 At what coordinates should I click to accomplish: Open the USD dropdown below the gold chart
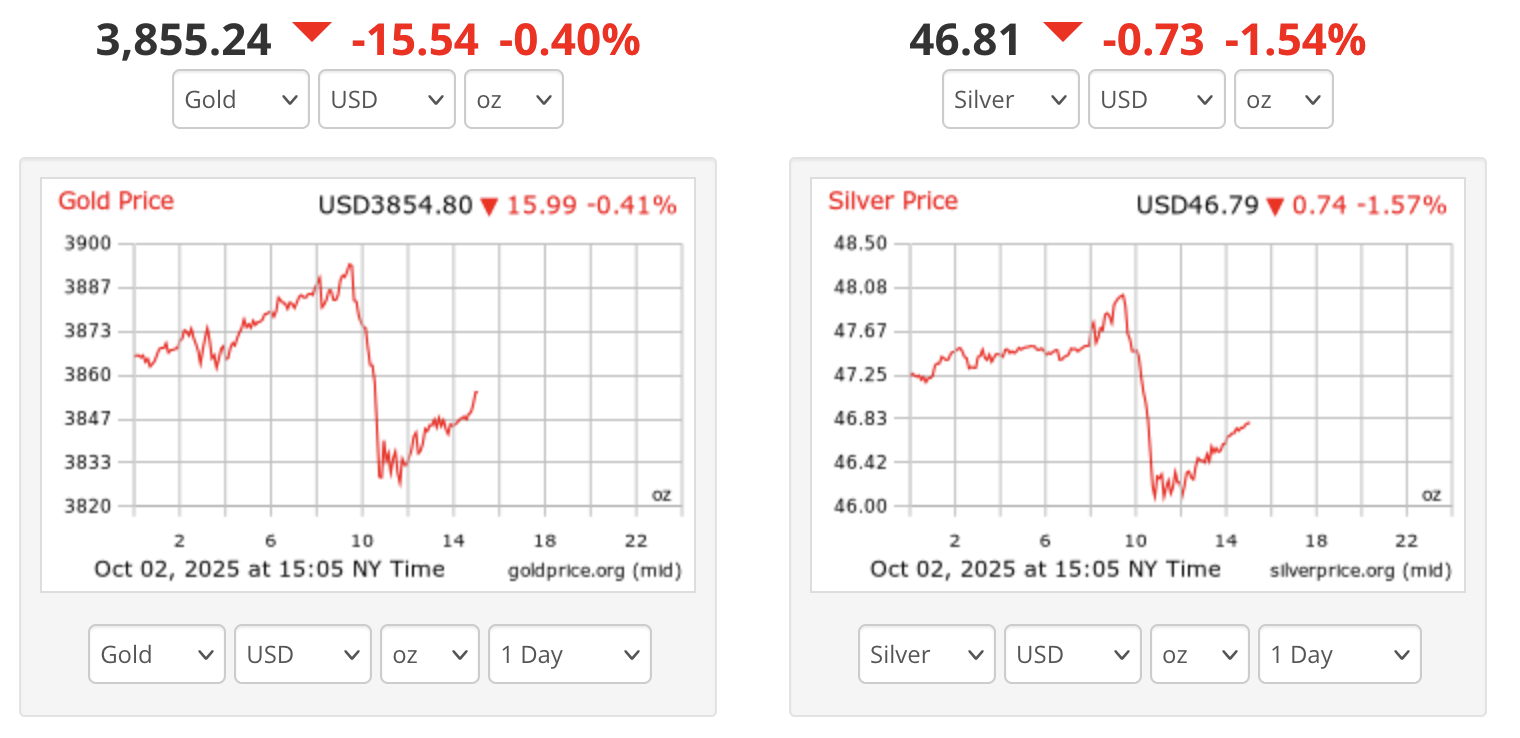coord(302,654)
